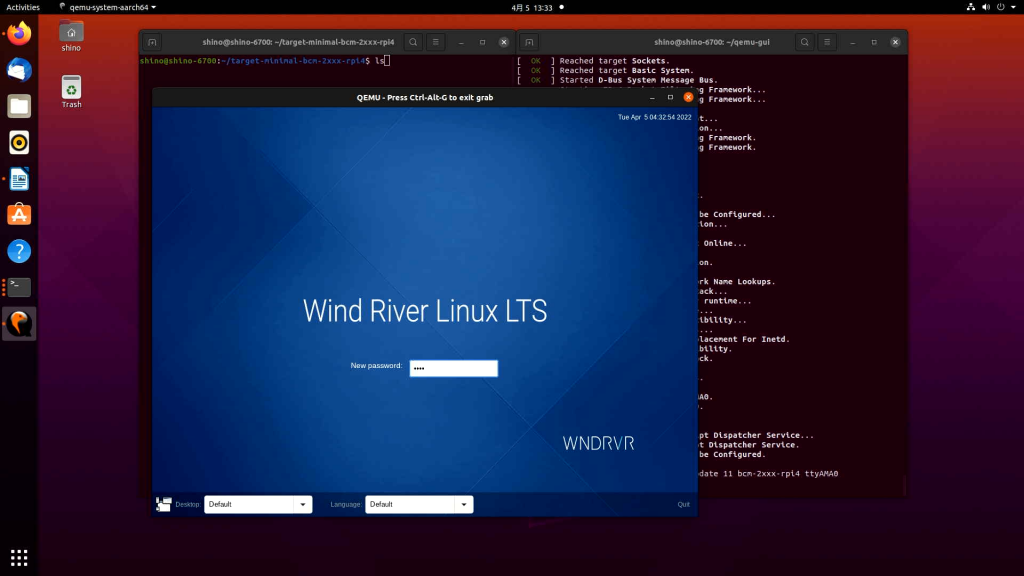Screen dimensions: 1024x576
Task: Open the Help application icon
Action: pyautogui.click(x=18, y=251)
